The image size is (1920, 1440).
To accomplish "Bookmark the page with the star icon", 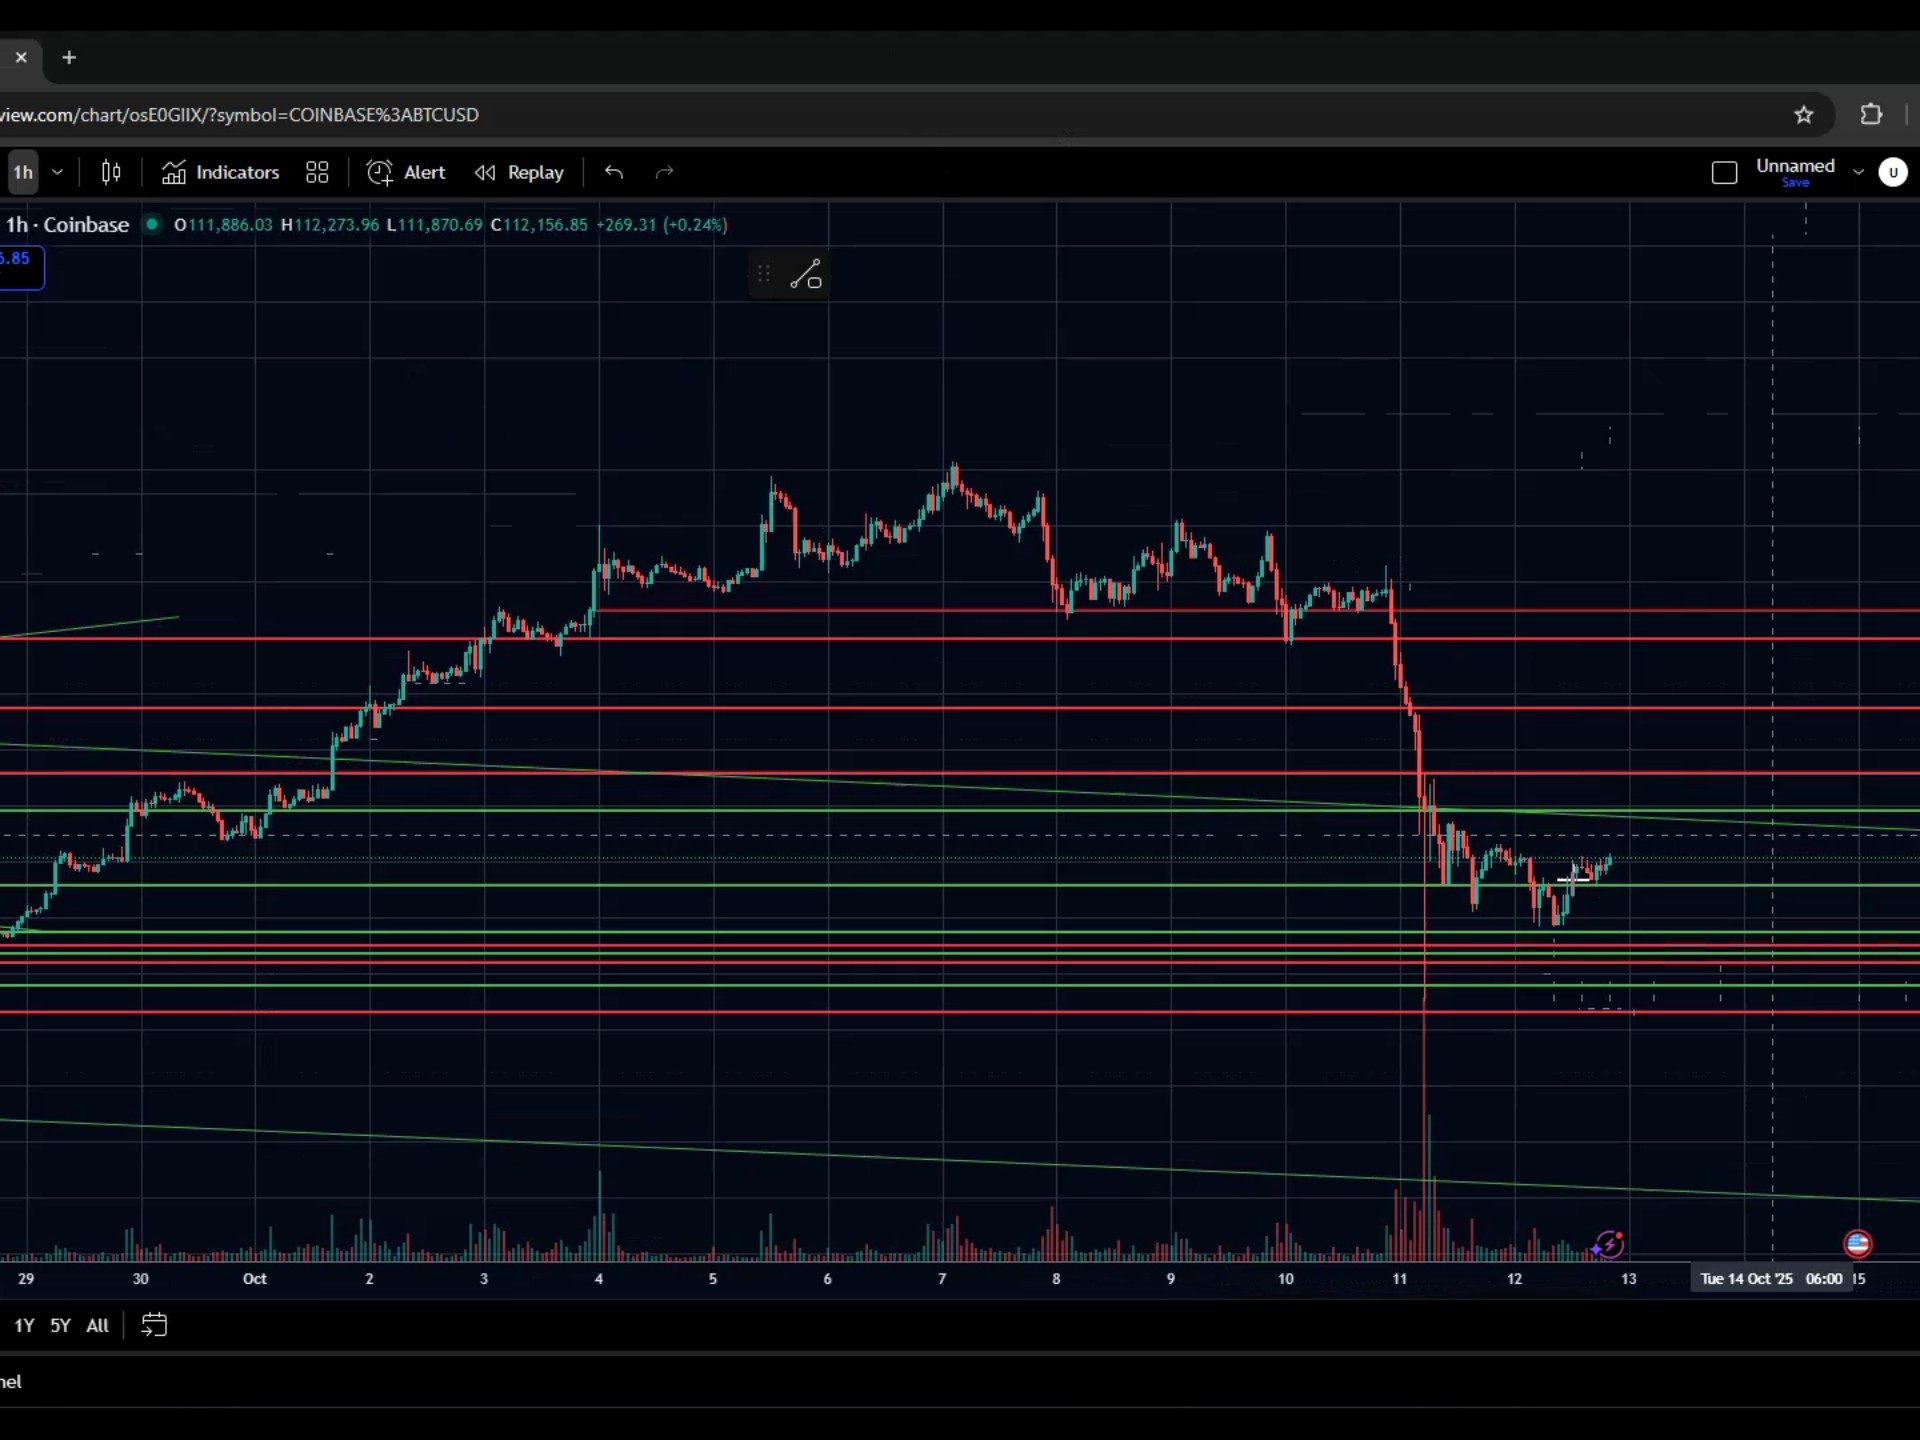I will click(1804, 114).
